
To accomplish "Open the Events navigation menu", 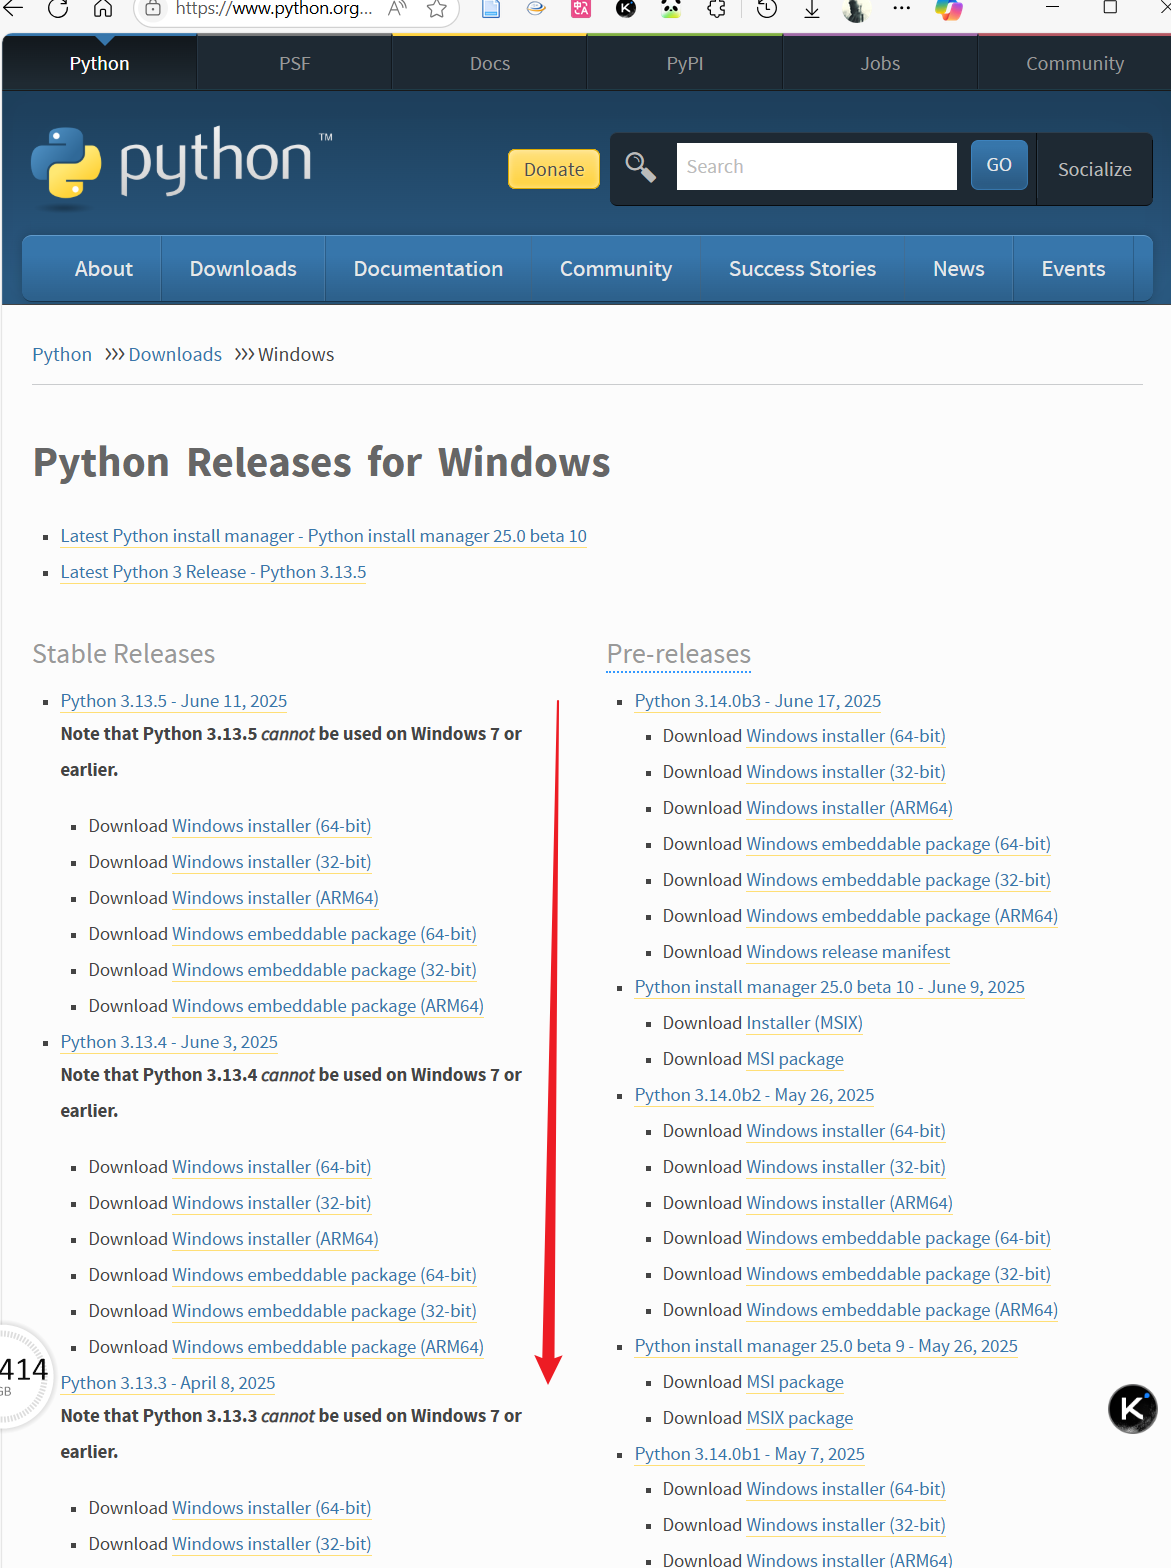I will (1073, 269).
